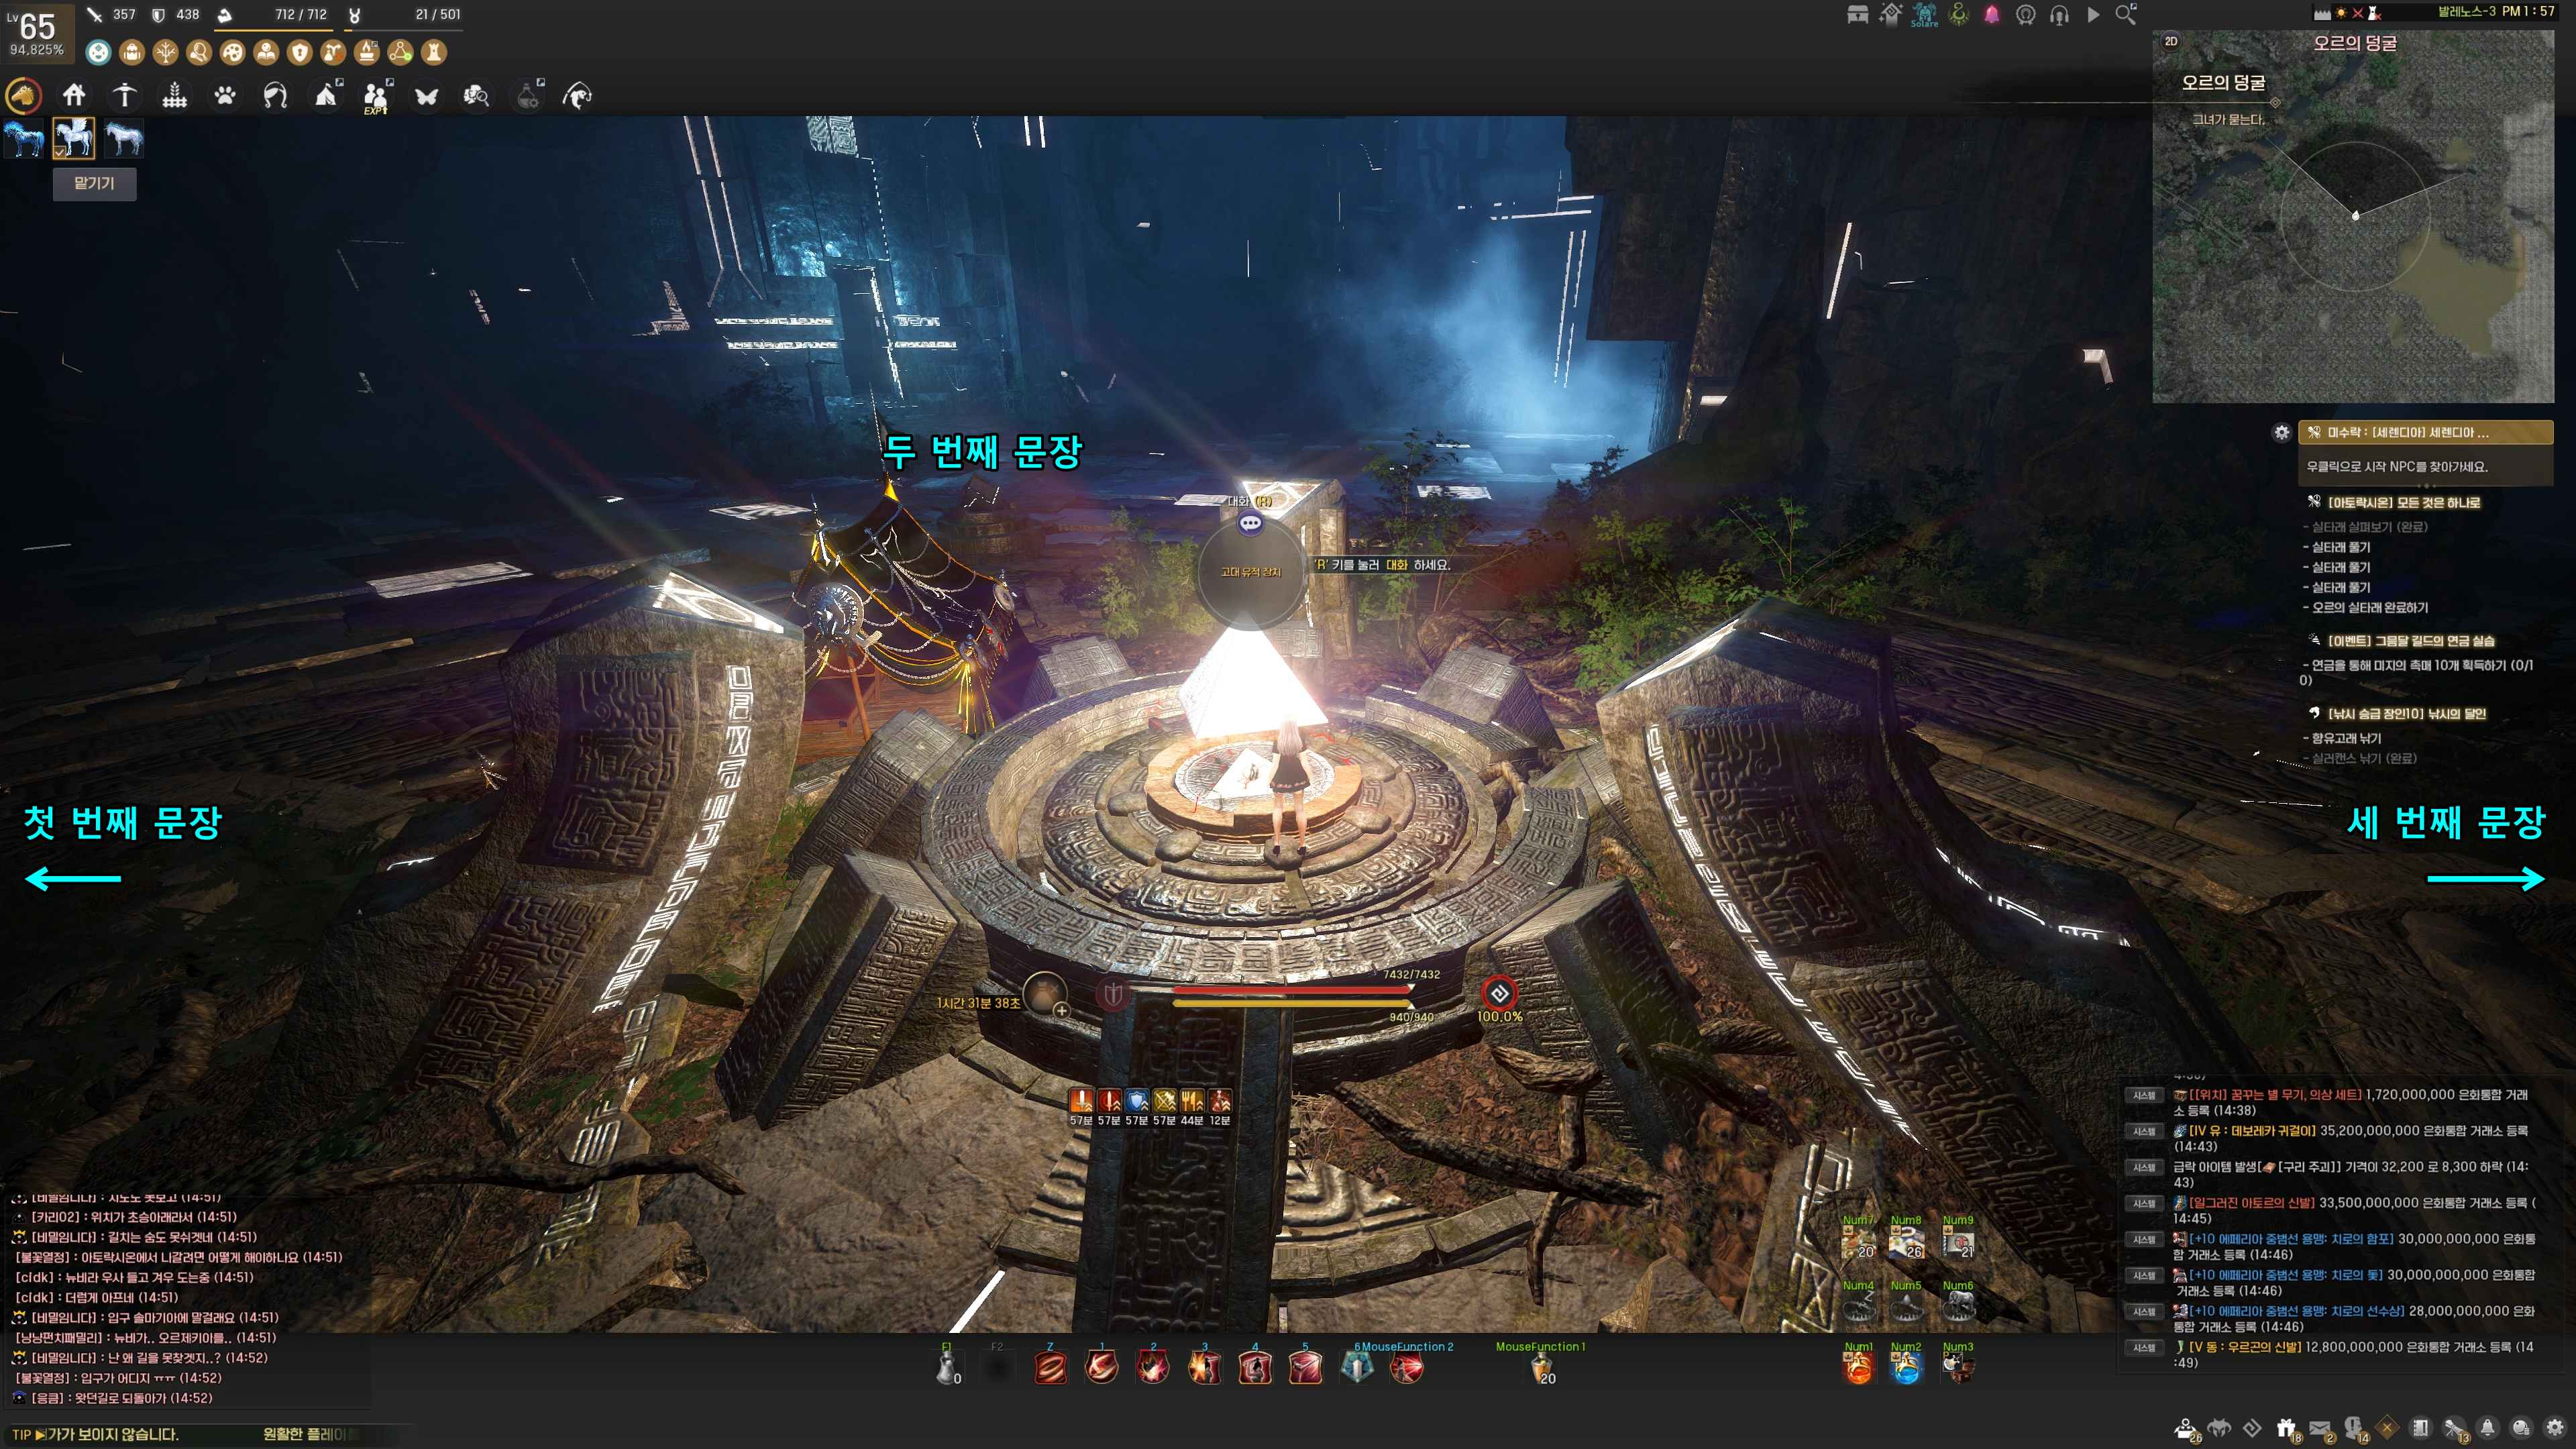
Task: Select the checked winged horse mount
Action: pos(74,138)
